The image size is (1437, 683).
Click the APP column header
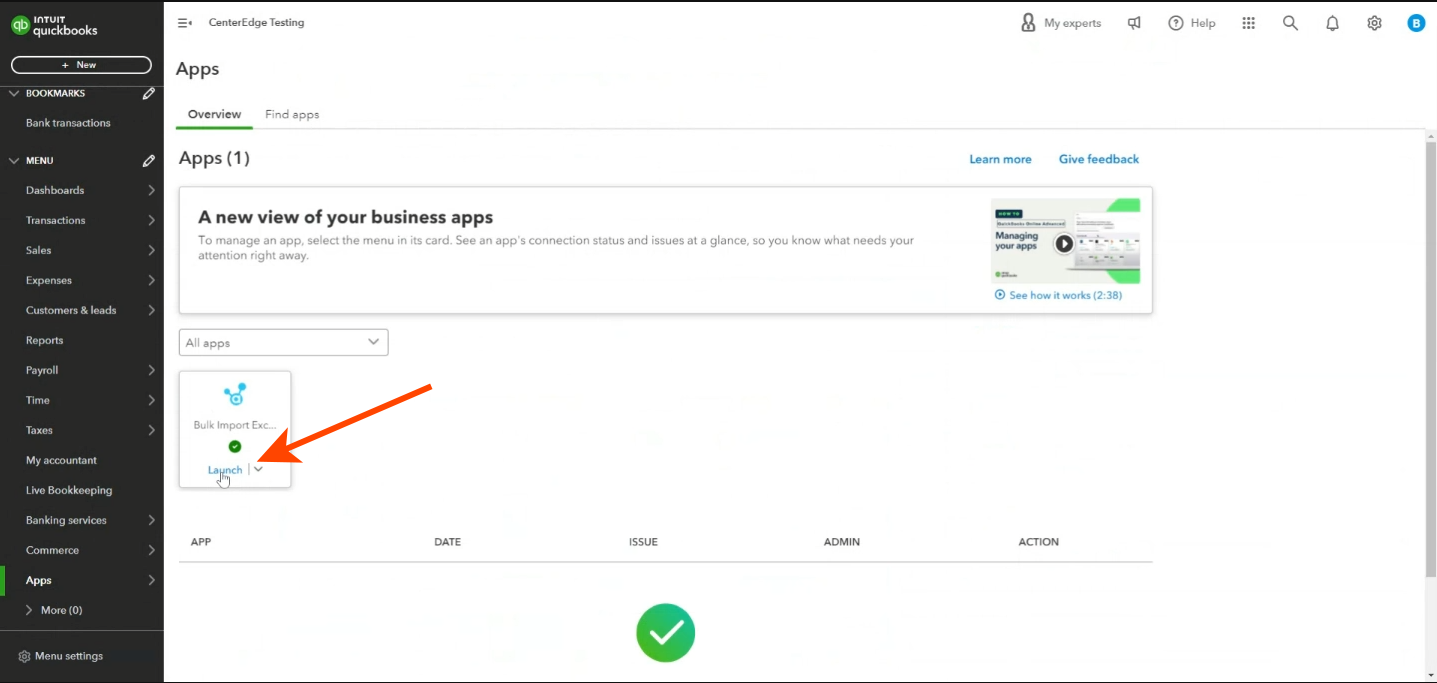pyautogui.click(x=201, y=542)
